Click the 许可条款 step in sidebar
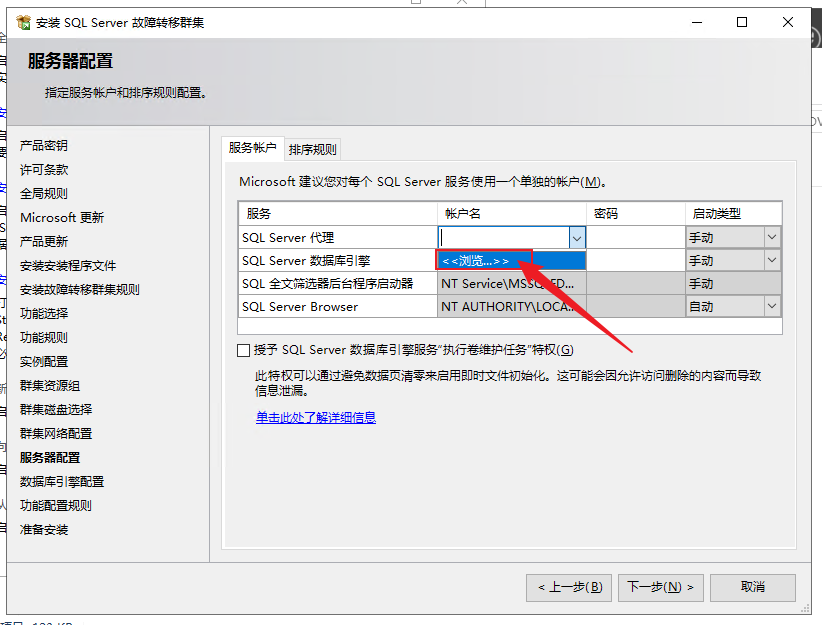 point(44,169)
